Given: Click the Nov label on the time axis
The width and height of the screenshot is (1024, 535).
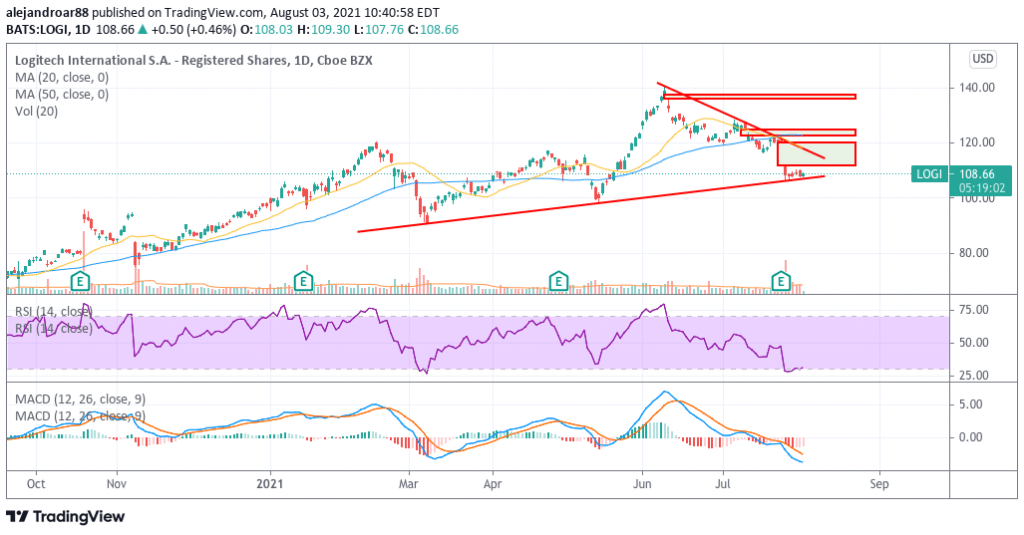Looking at the screenshot, I should 116,484.
